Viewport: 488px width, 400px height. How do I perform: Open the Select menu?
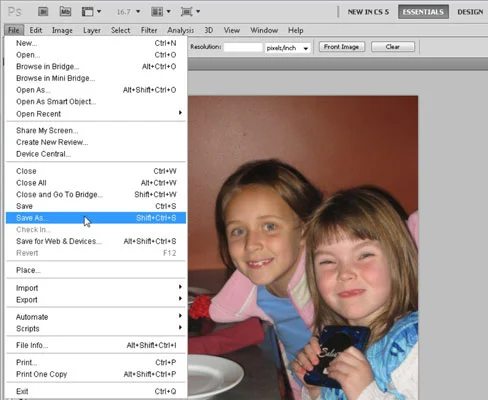pyautogui.click(x=120, y=30)
